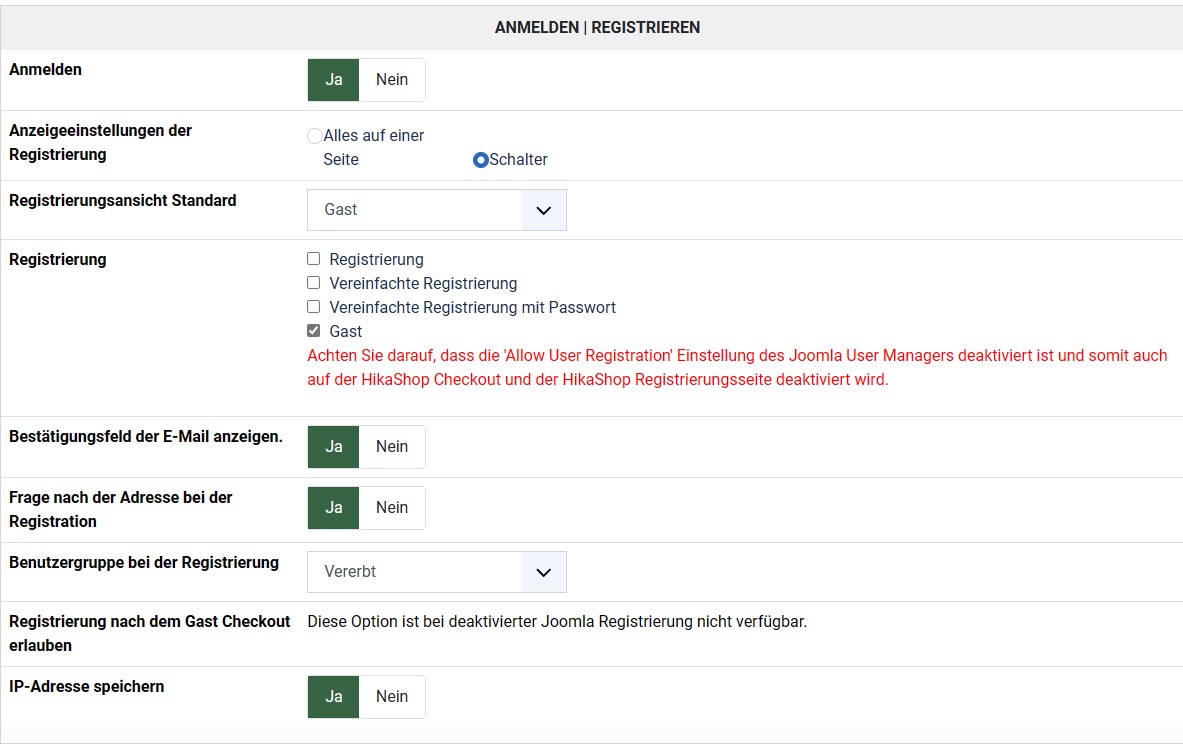Click Ja for Frage nach der Adresse

[334, 508]
